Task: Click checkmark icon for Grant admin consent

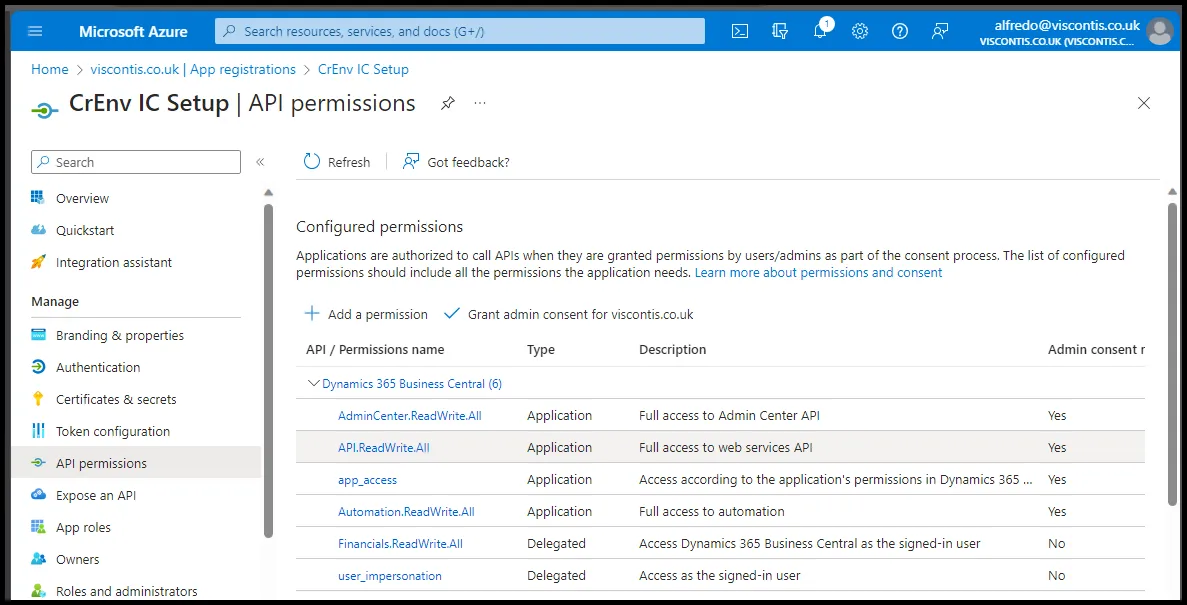Action: click(452, 313)
